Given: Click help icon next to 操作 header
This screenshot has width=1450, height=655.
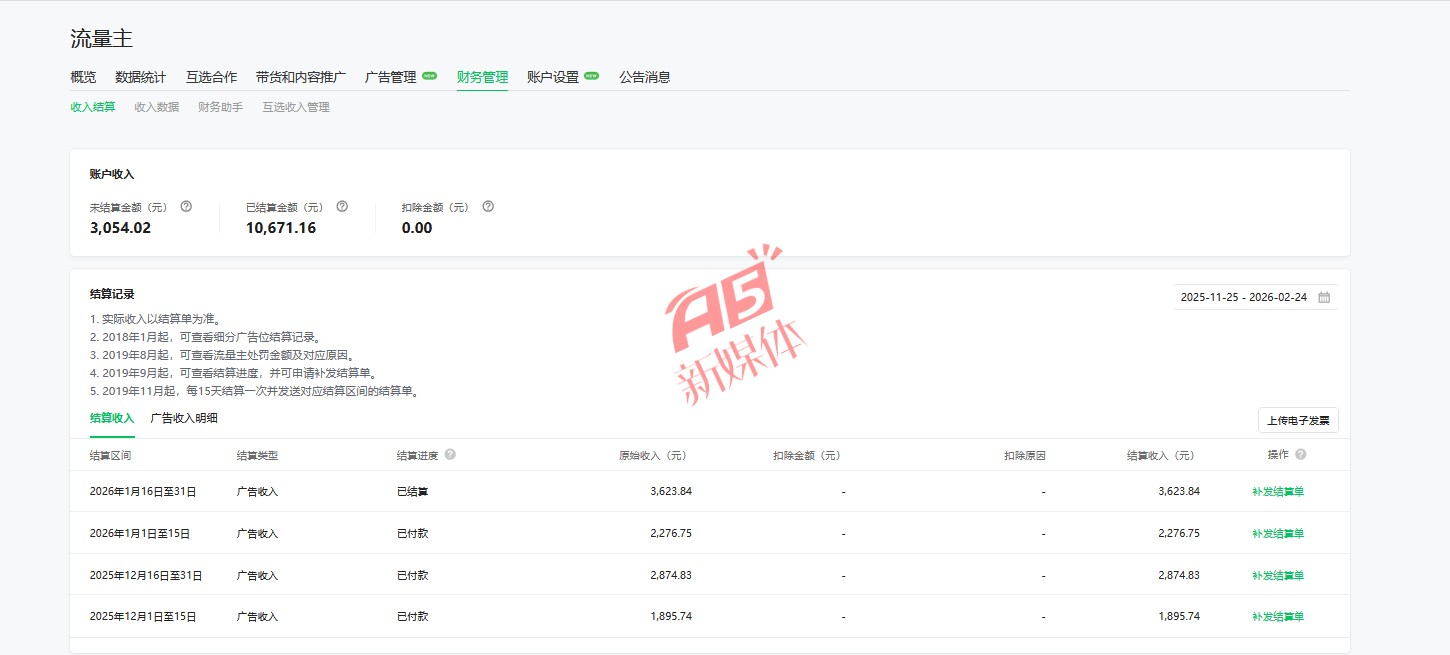Looking at the screenshot, I should (1300, 455).
